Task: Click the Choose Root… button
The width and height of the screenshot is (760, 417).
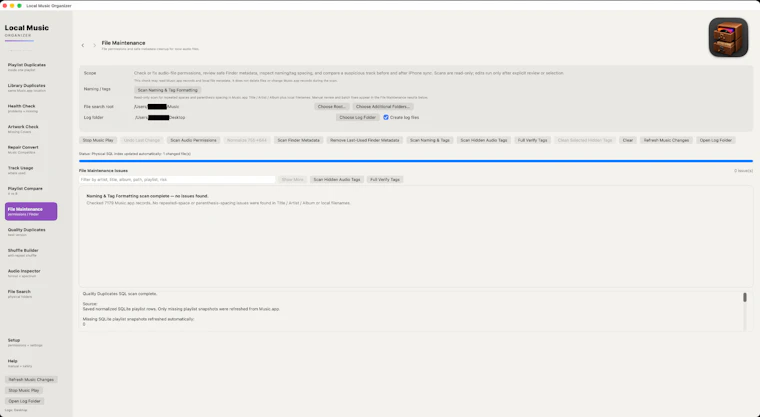Action: pyautogui.click(x=332, y=107)
